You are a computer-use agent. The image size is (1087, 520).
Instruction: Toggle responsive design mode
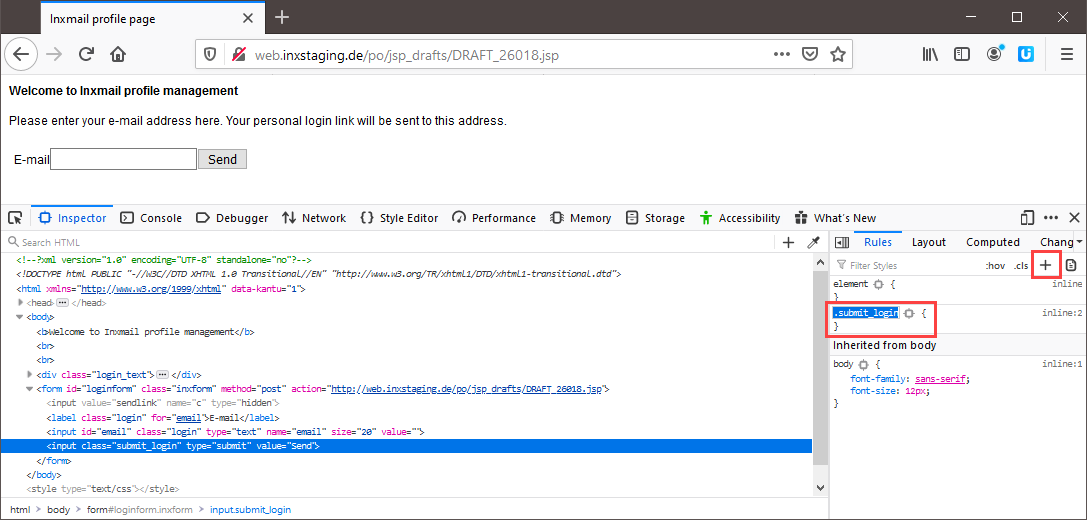[x=1027, y=218]
